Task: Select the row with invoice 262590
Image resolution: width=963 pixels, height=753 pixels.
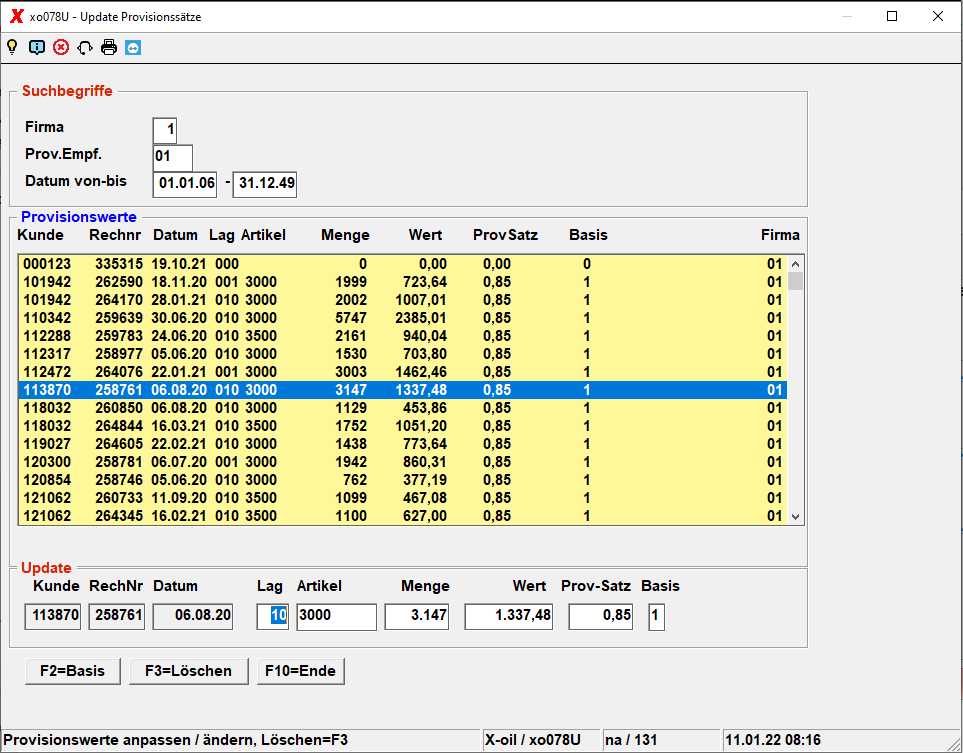Action: [403, 282]
